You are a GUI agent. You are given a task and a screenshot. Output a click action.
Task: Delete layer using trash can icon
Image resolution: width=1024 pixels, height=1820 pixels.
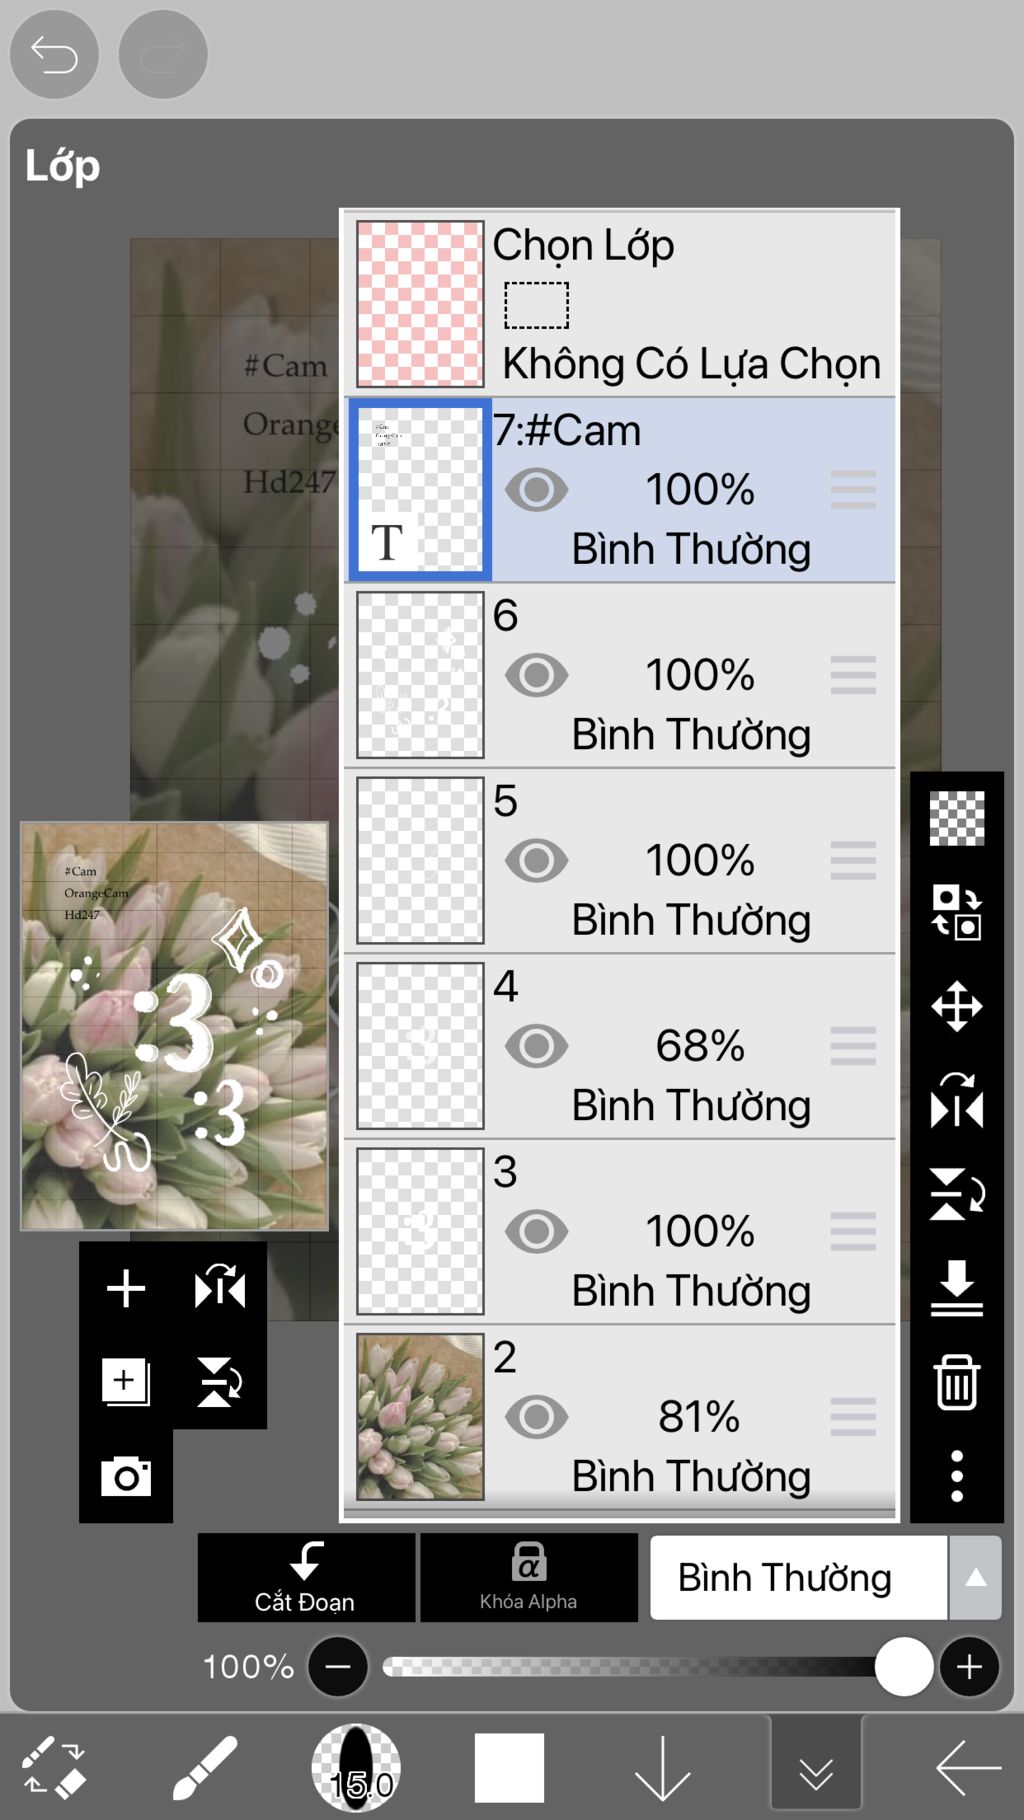tap(957, 1381)
